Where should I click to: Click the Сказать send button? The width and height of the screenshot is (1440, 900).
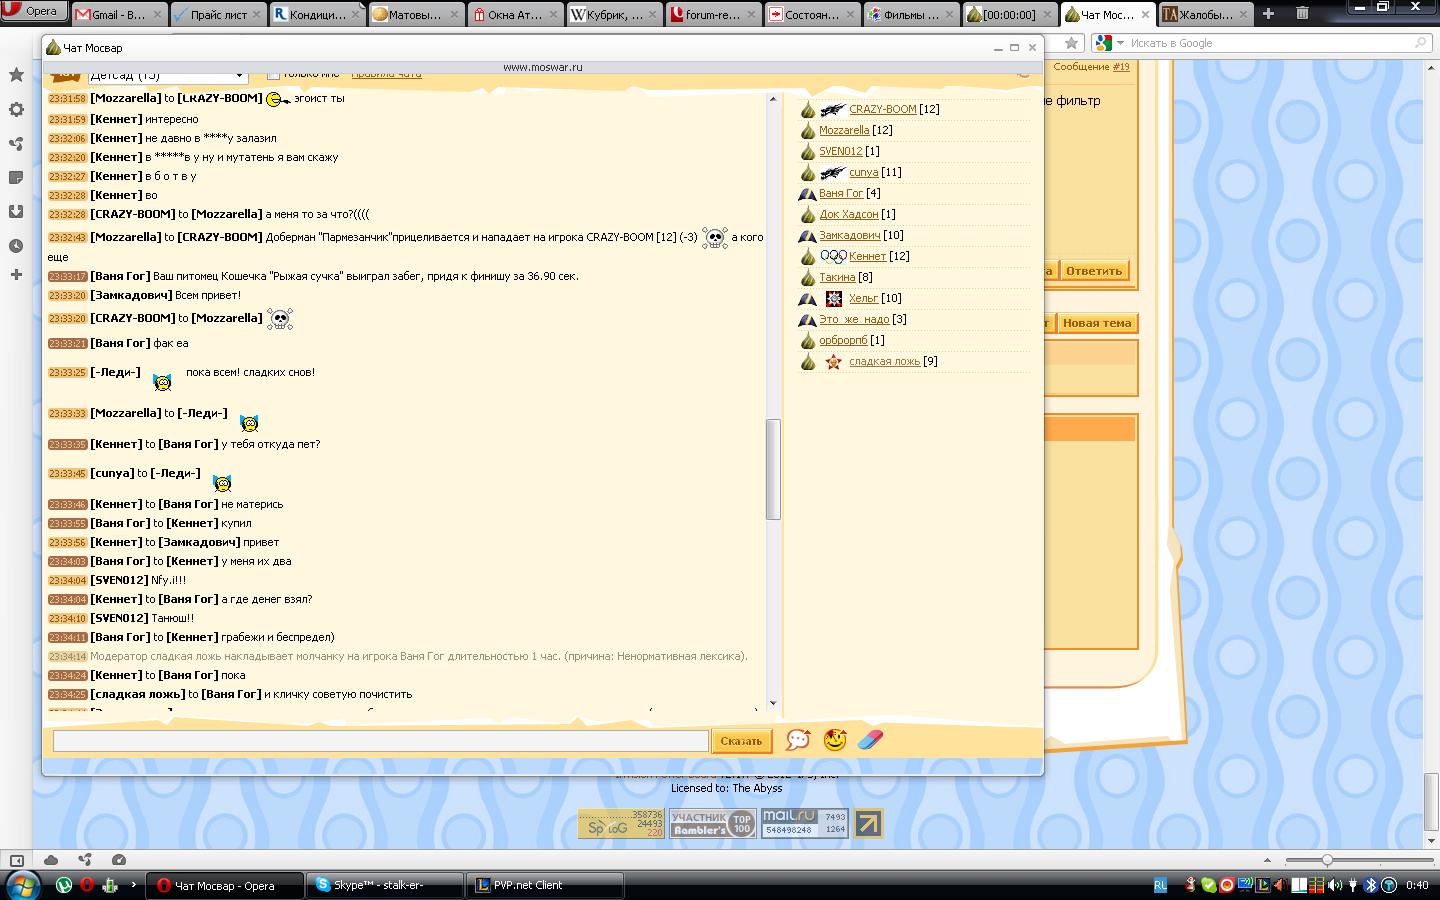pyautogui.click(x=741, y=741)
